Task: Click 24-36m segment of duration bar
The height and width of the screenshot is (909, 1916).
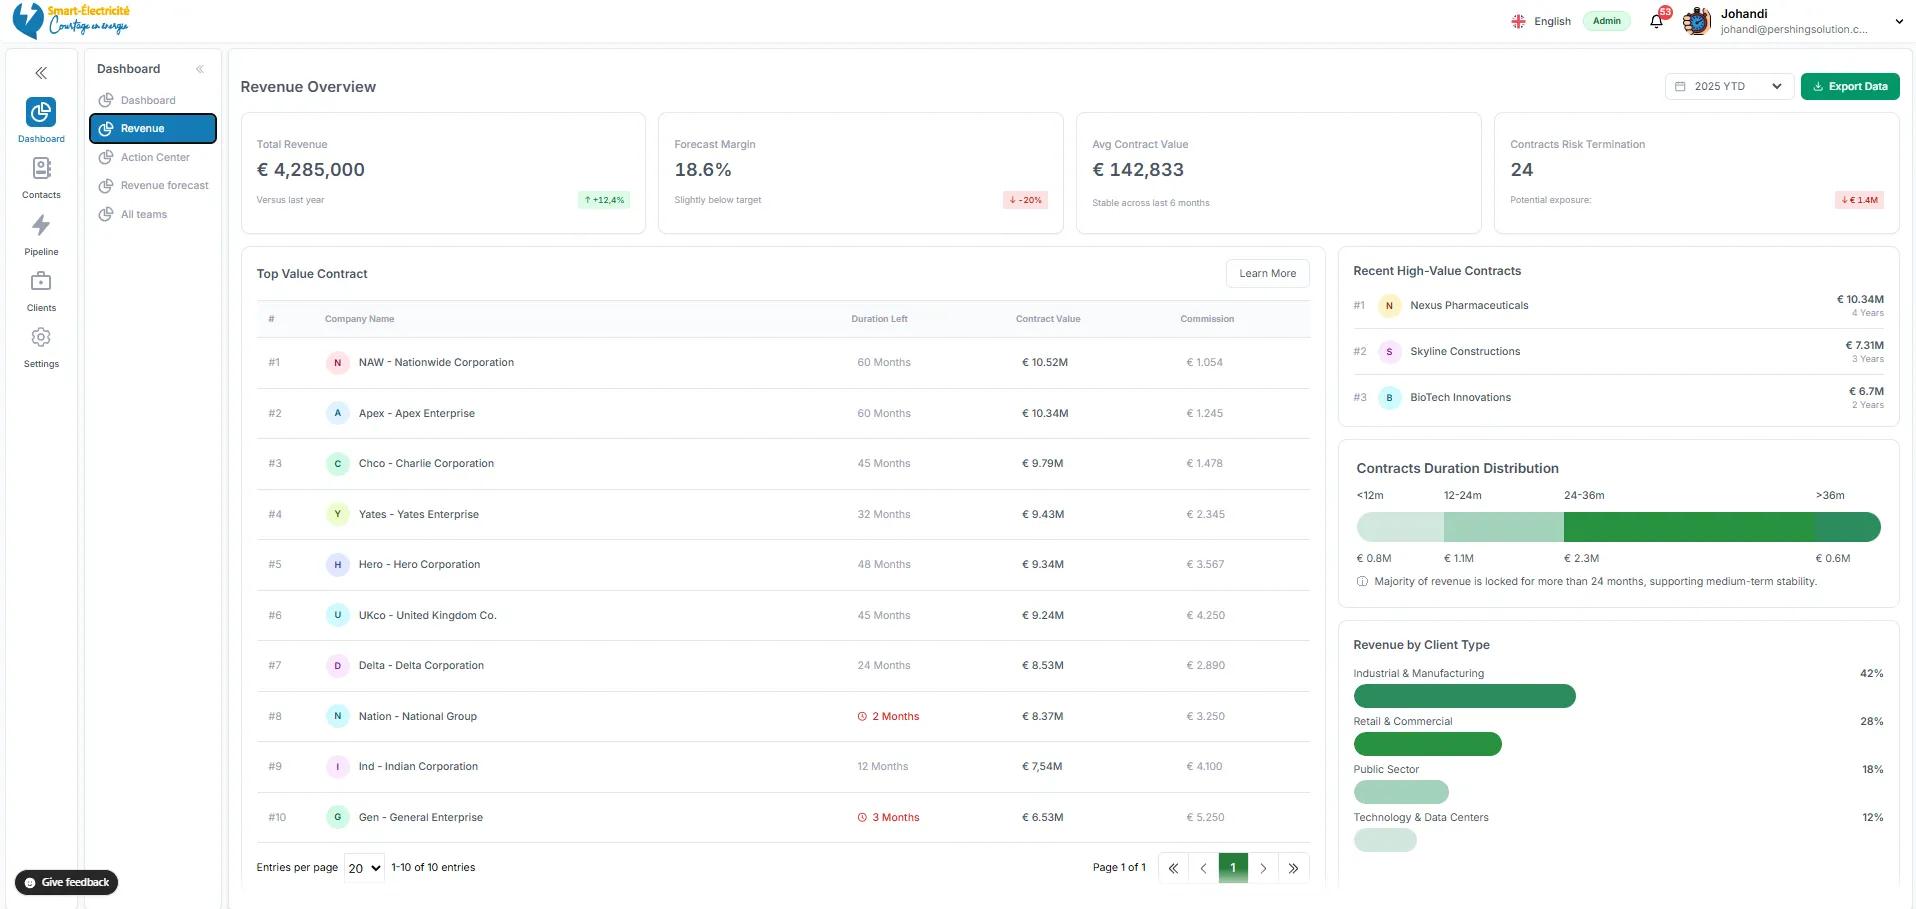Action: tap(1689, 526)
